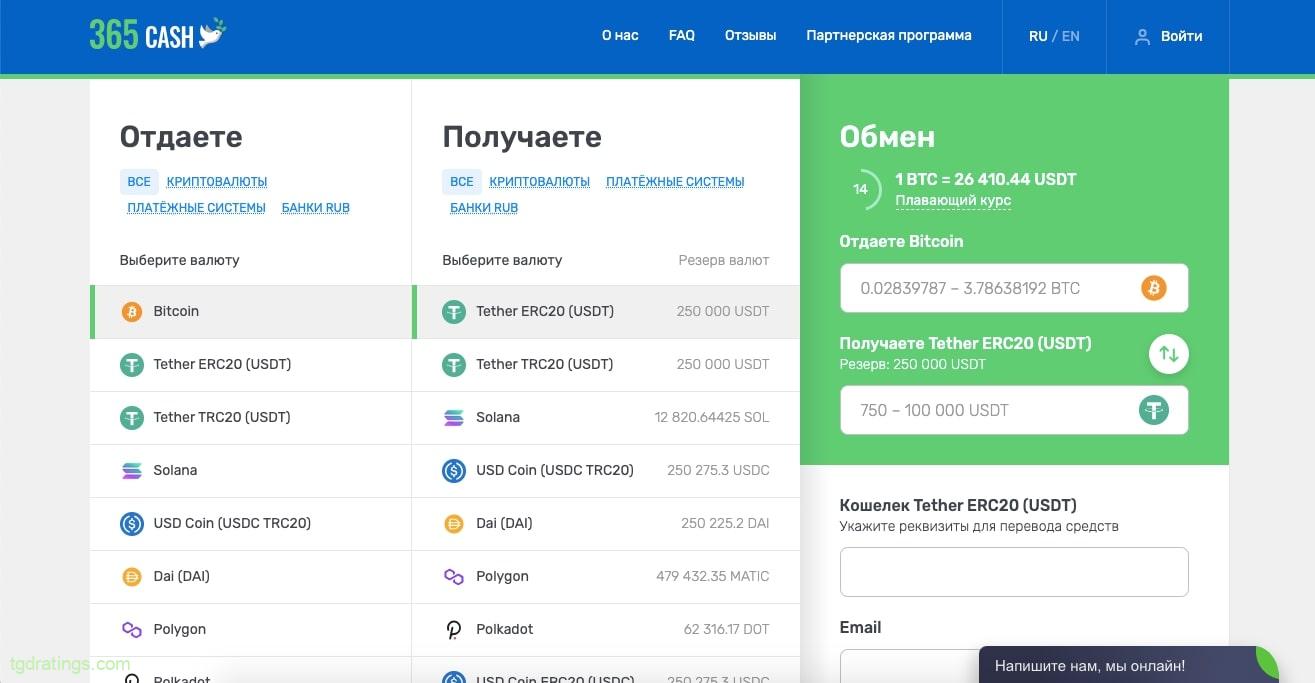Screen dimensions: 1315x683
Task: Click Tether ERC20 icon in Отдаете list
Action: [x=132, y=365]
